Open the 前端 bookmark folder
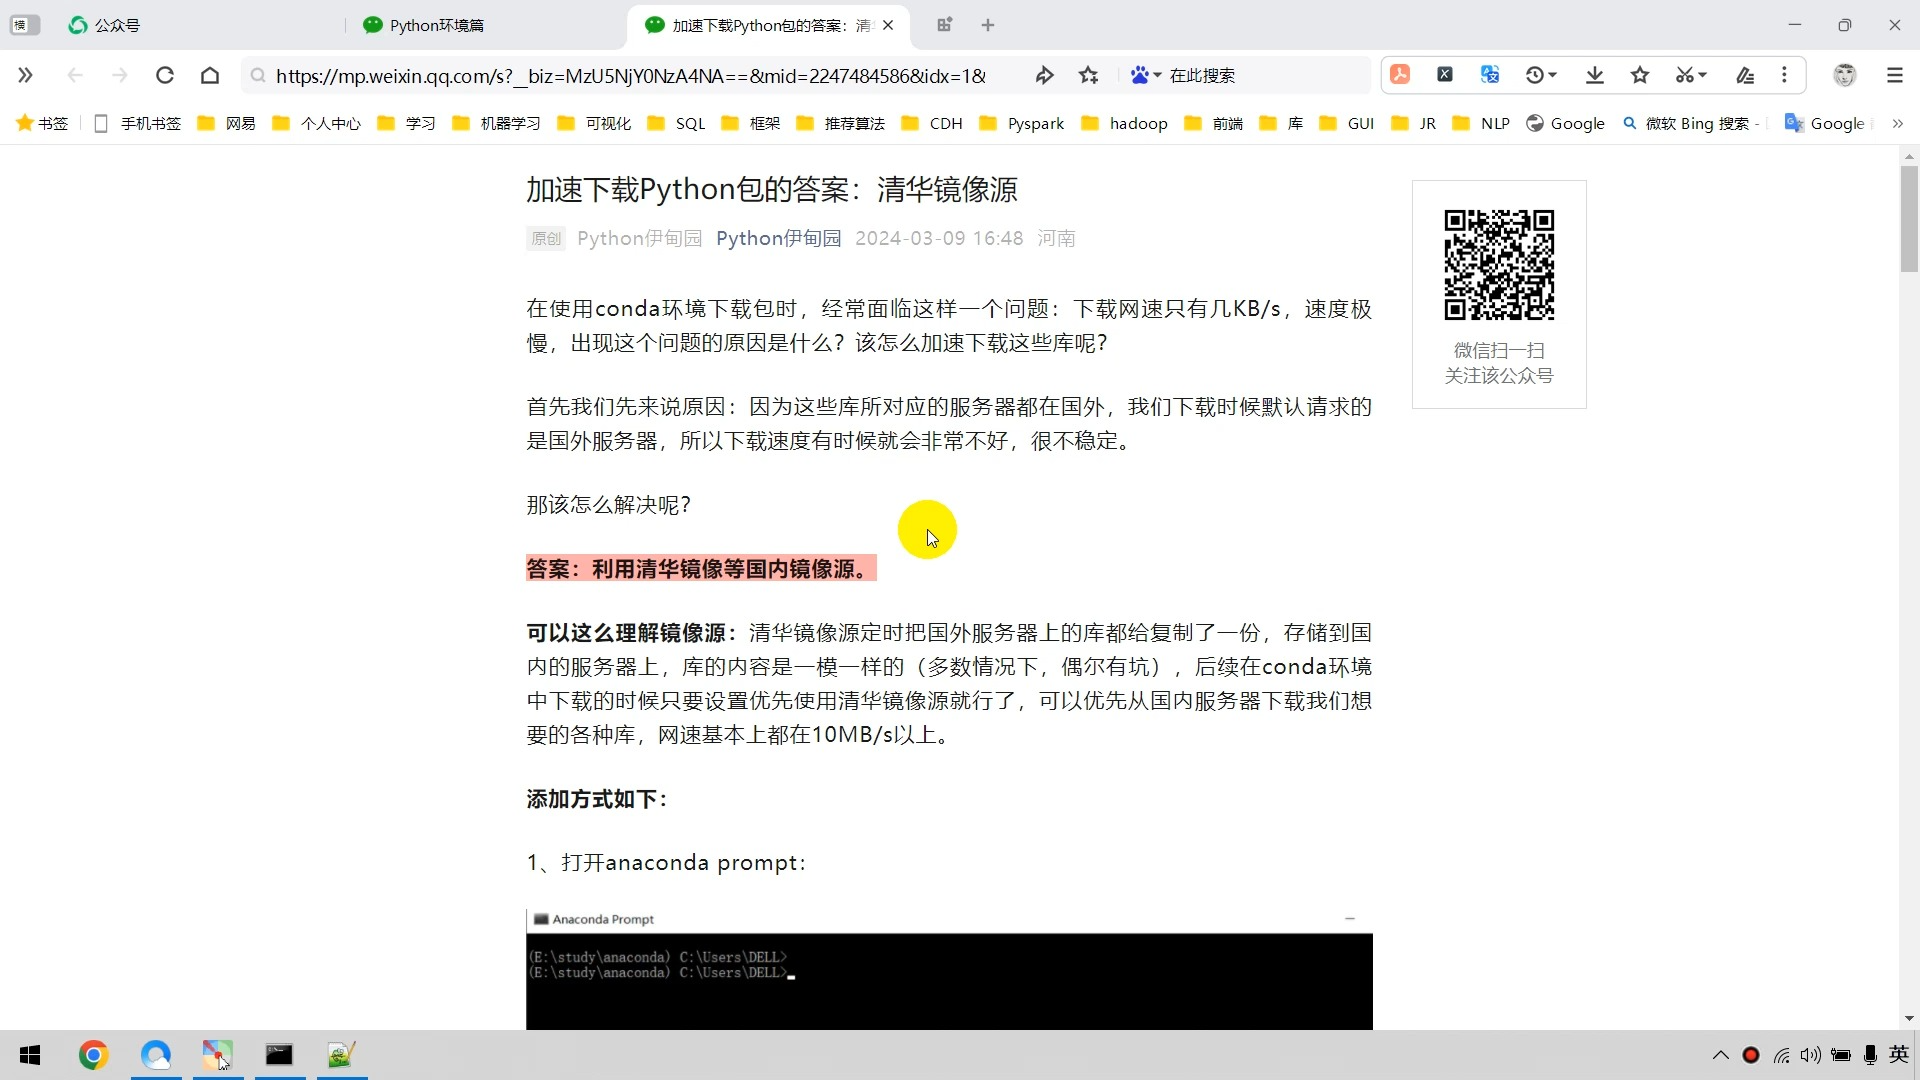 (x=1214, y=123)
